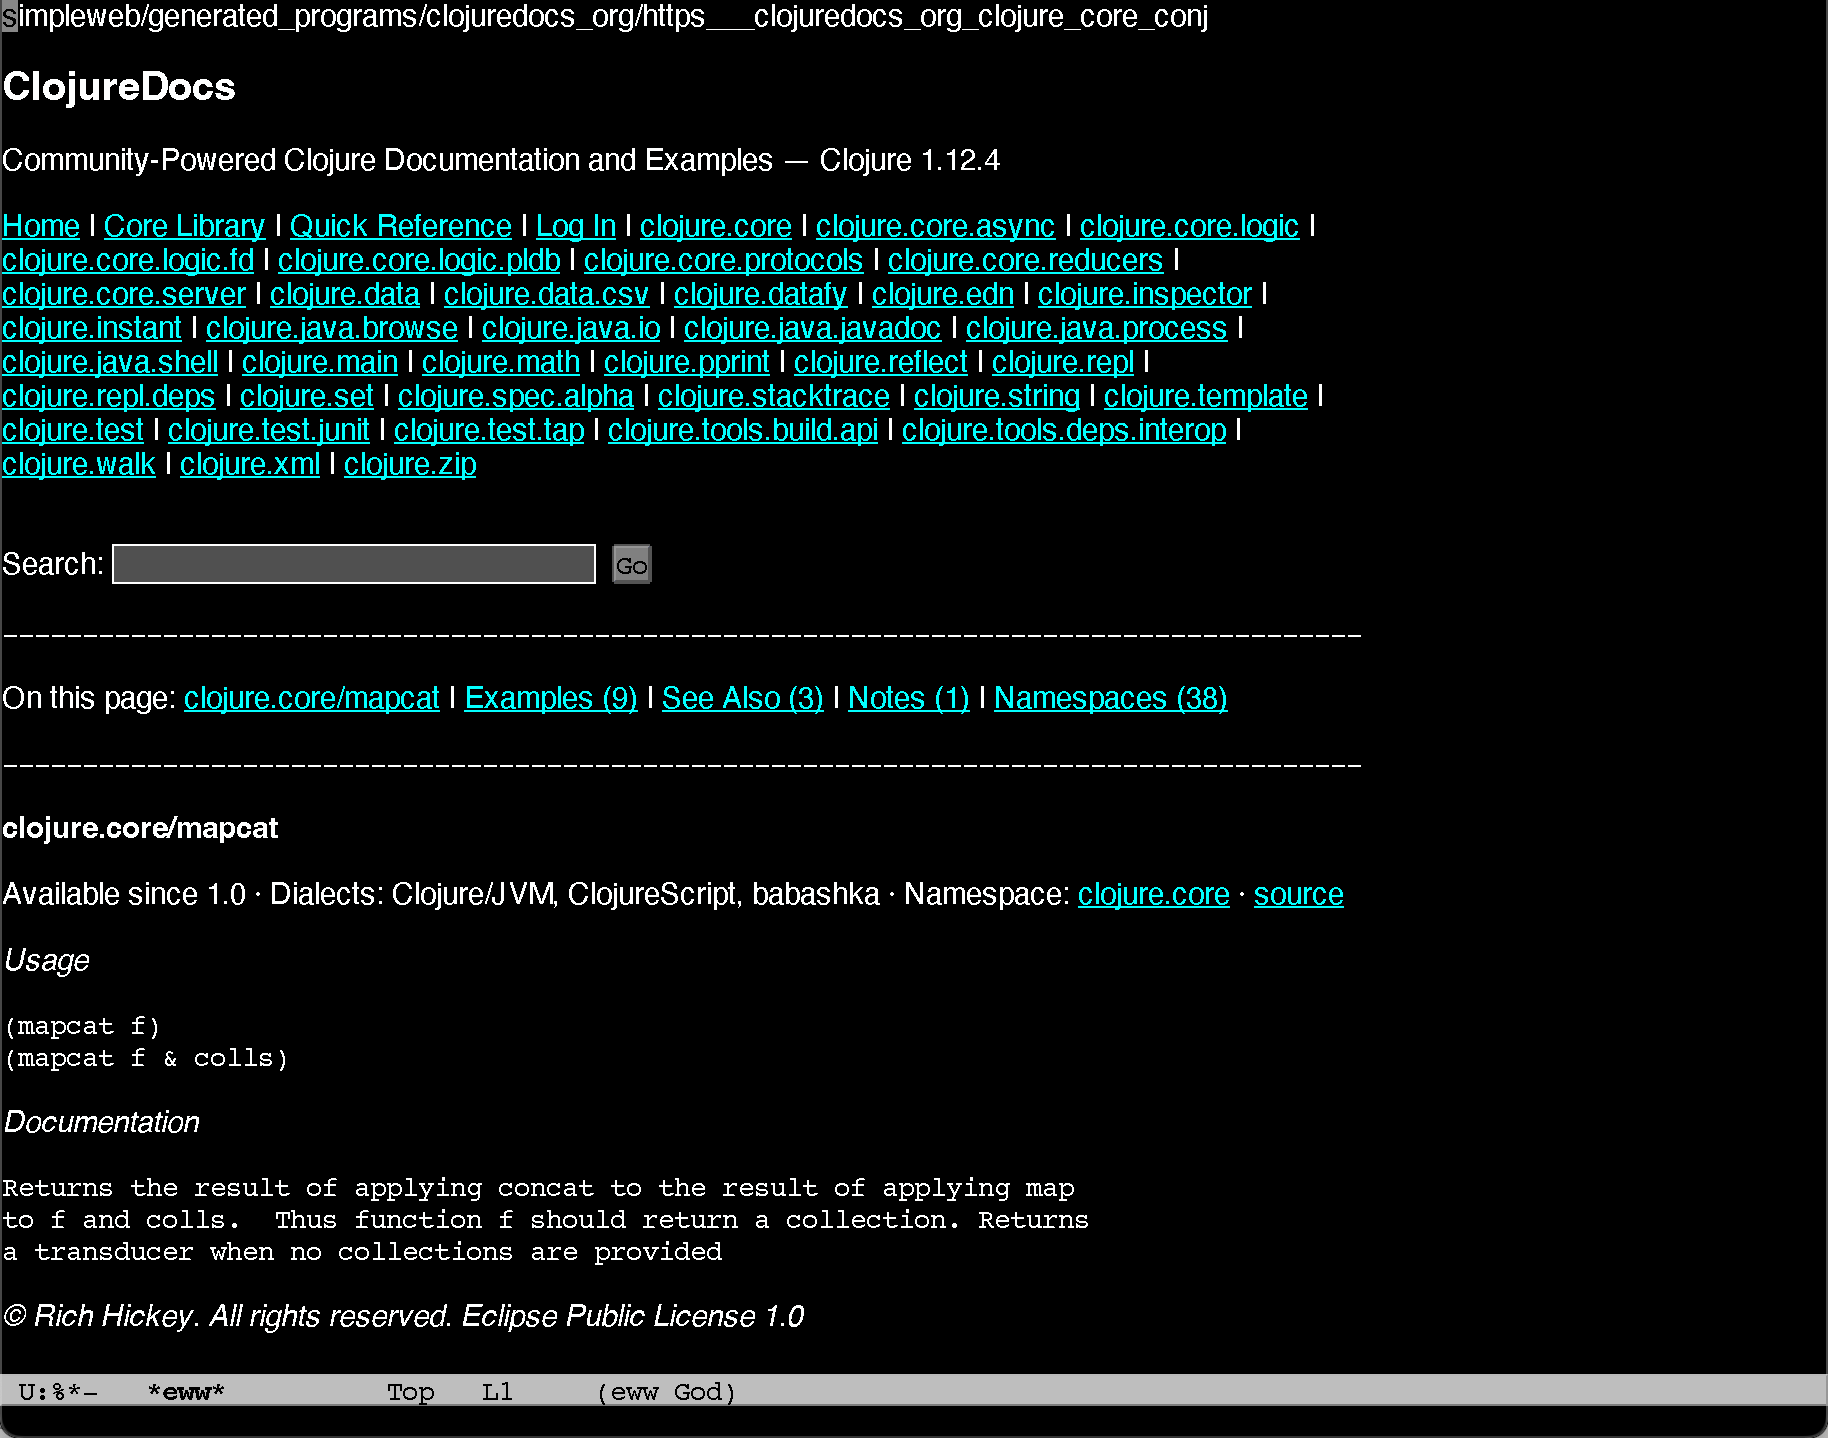Open the clojure.pprint link
Image resolution: width=1828 pixels, height=1438 pixels.
687,363
